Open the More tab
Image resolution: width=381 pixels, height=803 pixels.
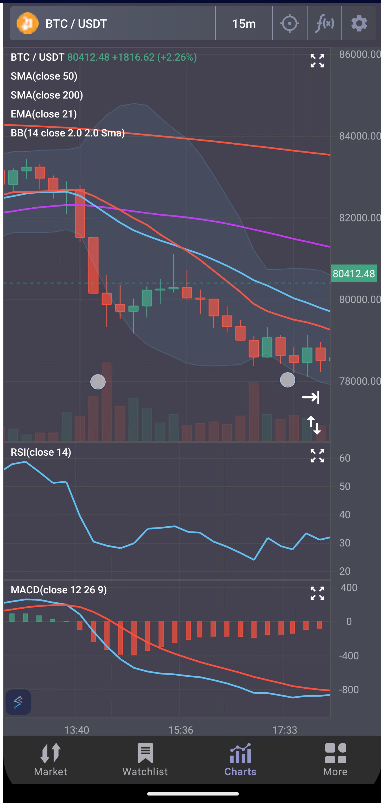335,760
